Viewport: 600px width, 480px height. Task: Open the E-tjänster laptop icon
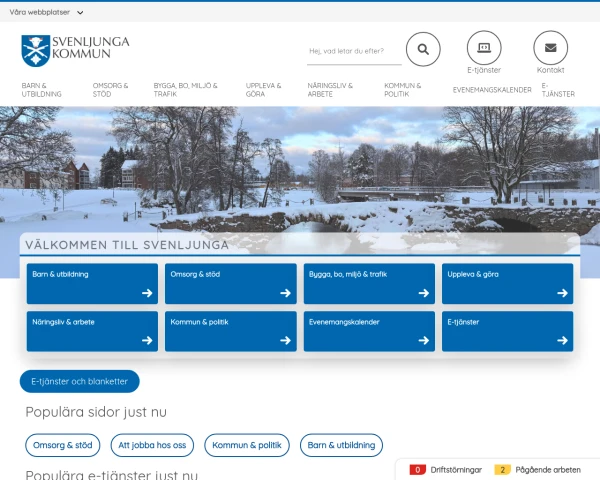click(x=484, y=48)
